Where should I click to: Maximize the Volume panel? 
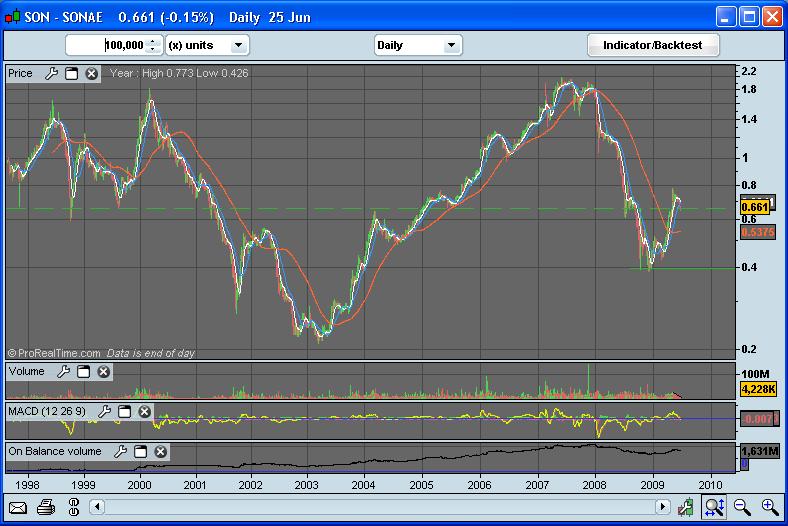83,372
